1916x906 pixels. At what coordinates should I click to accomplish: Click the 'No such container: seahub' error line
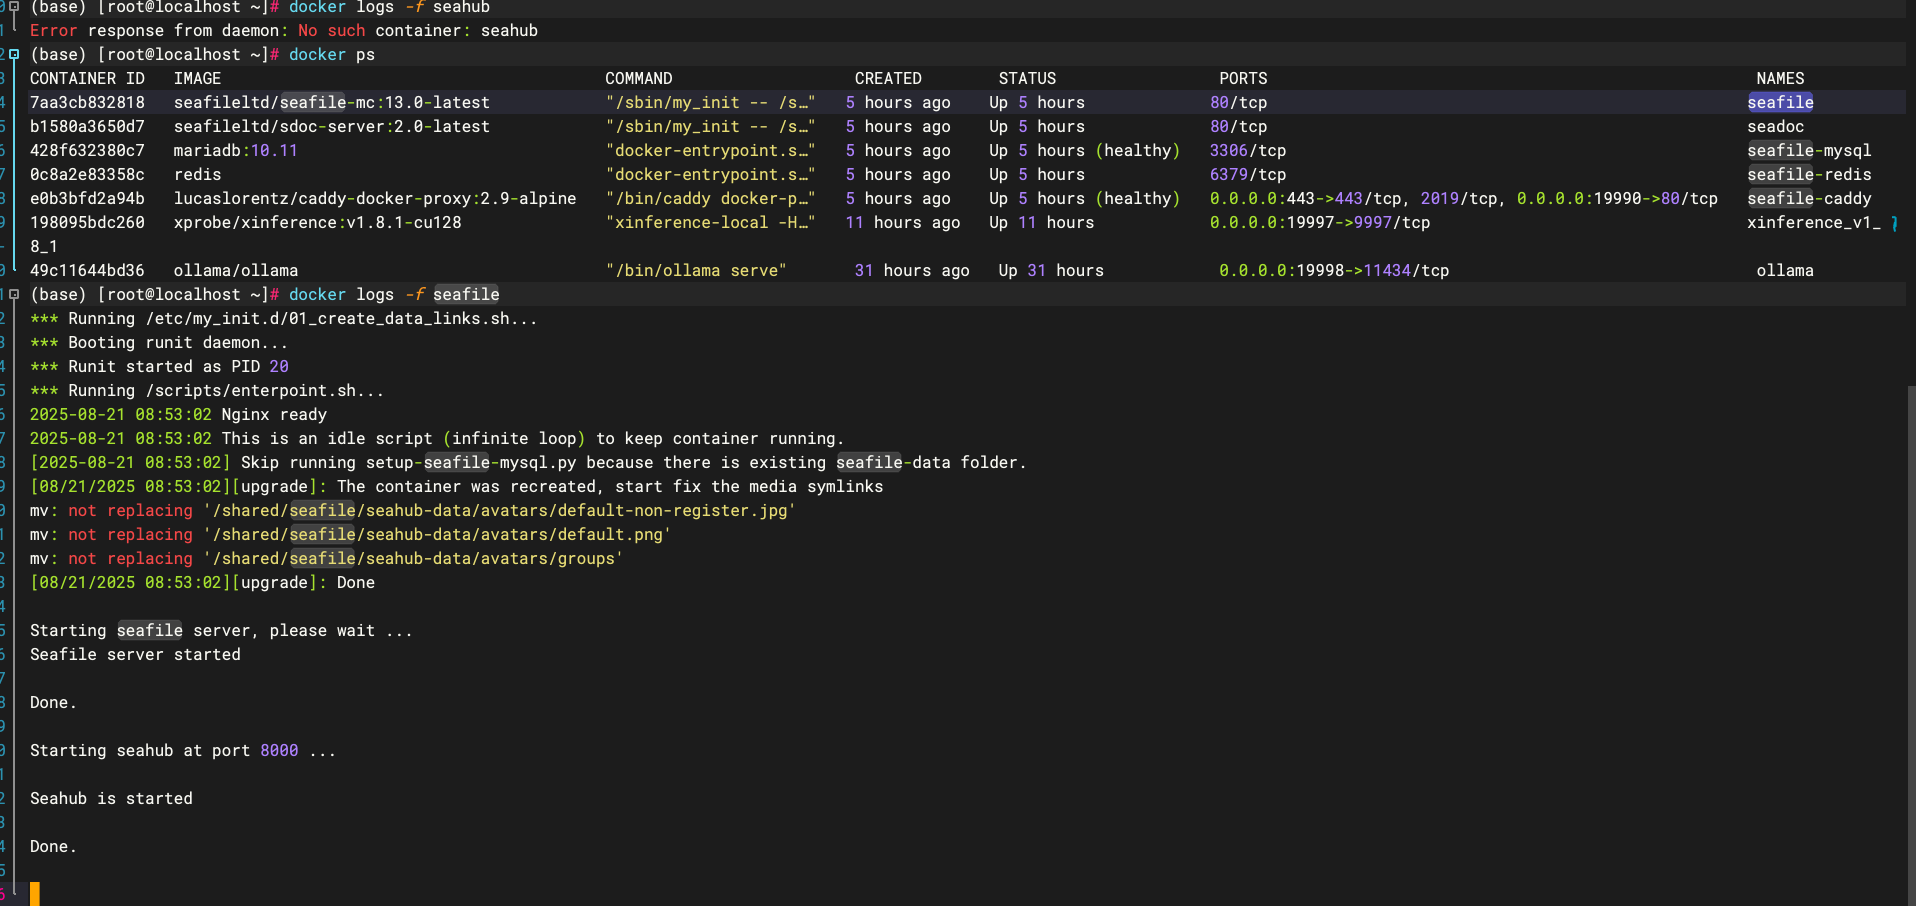[284, 30]
